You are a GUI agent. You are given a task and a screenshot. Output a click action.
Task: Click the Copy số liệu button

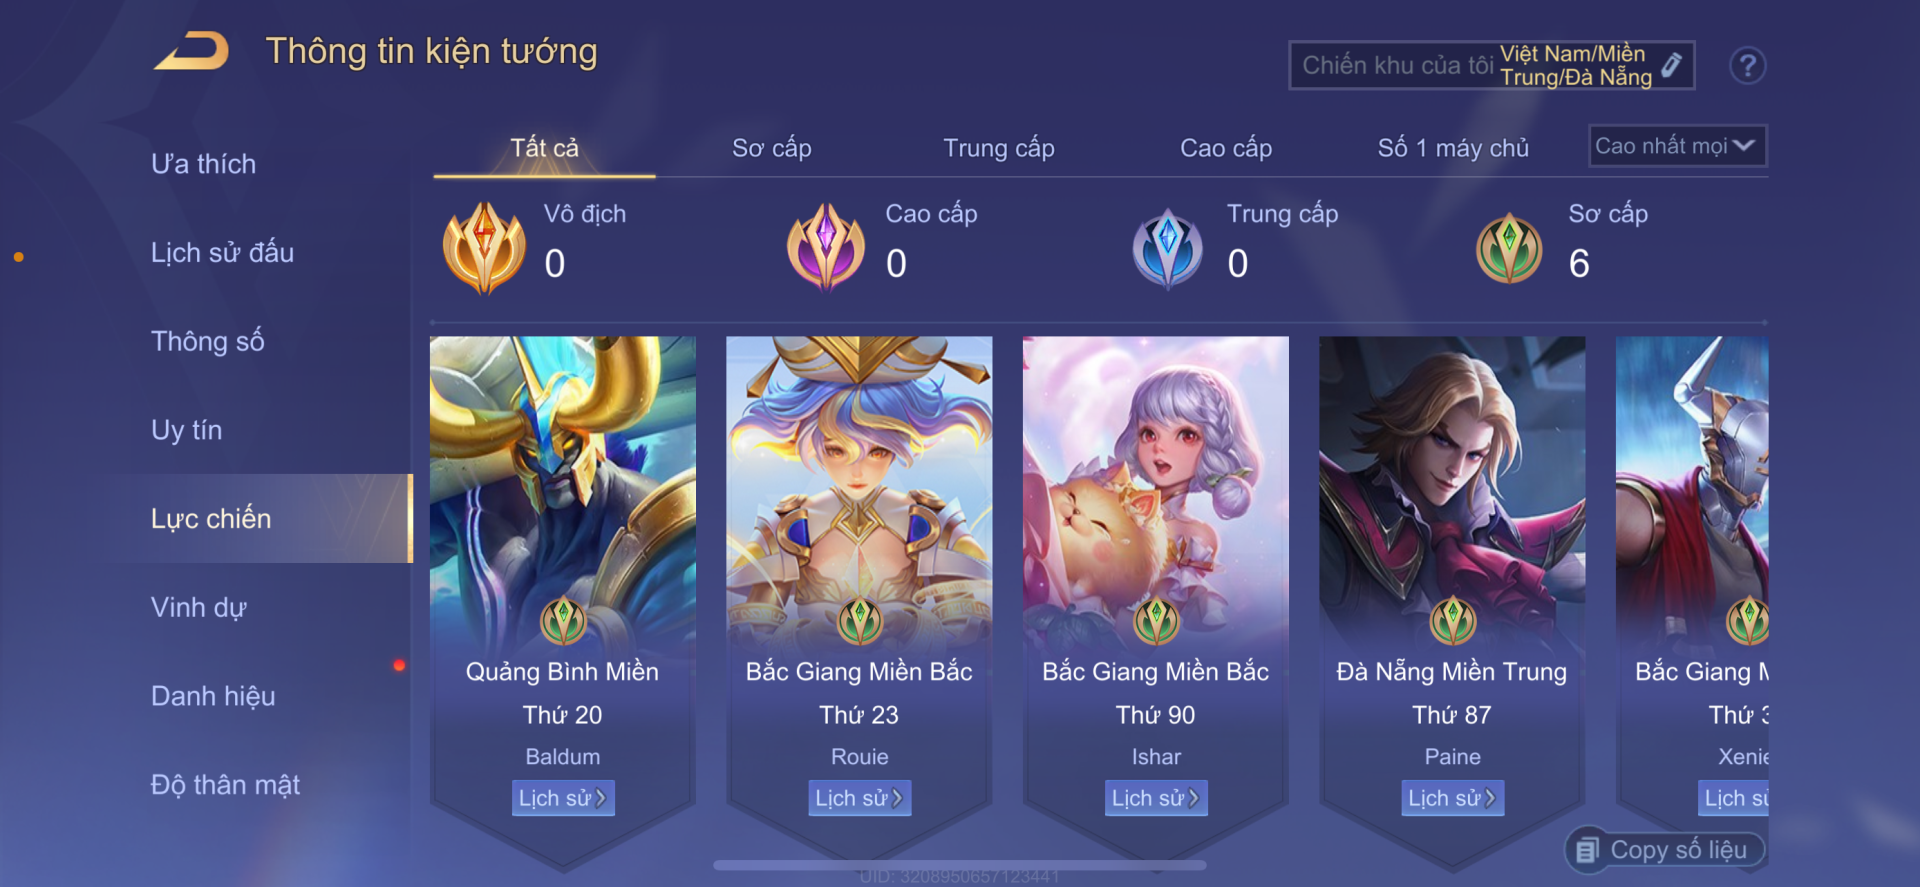(x=1665, y=850)
